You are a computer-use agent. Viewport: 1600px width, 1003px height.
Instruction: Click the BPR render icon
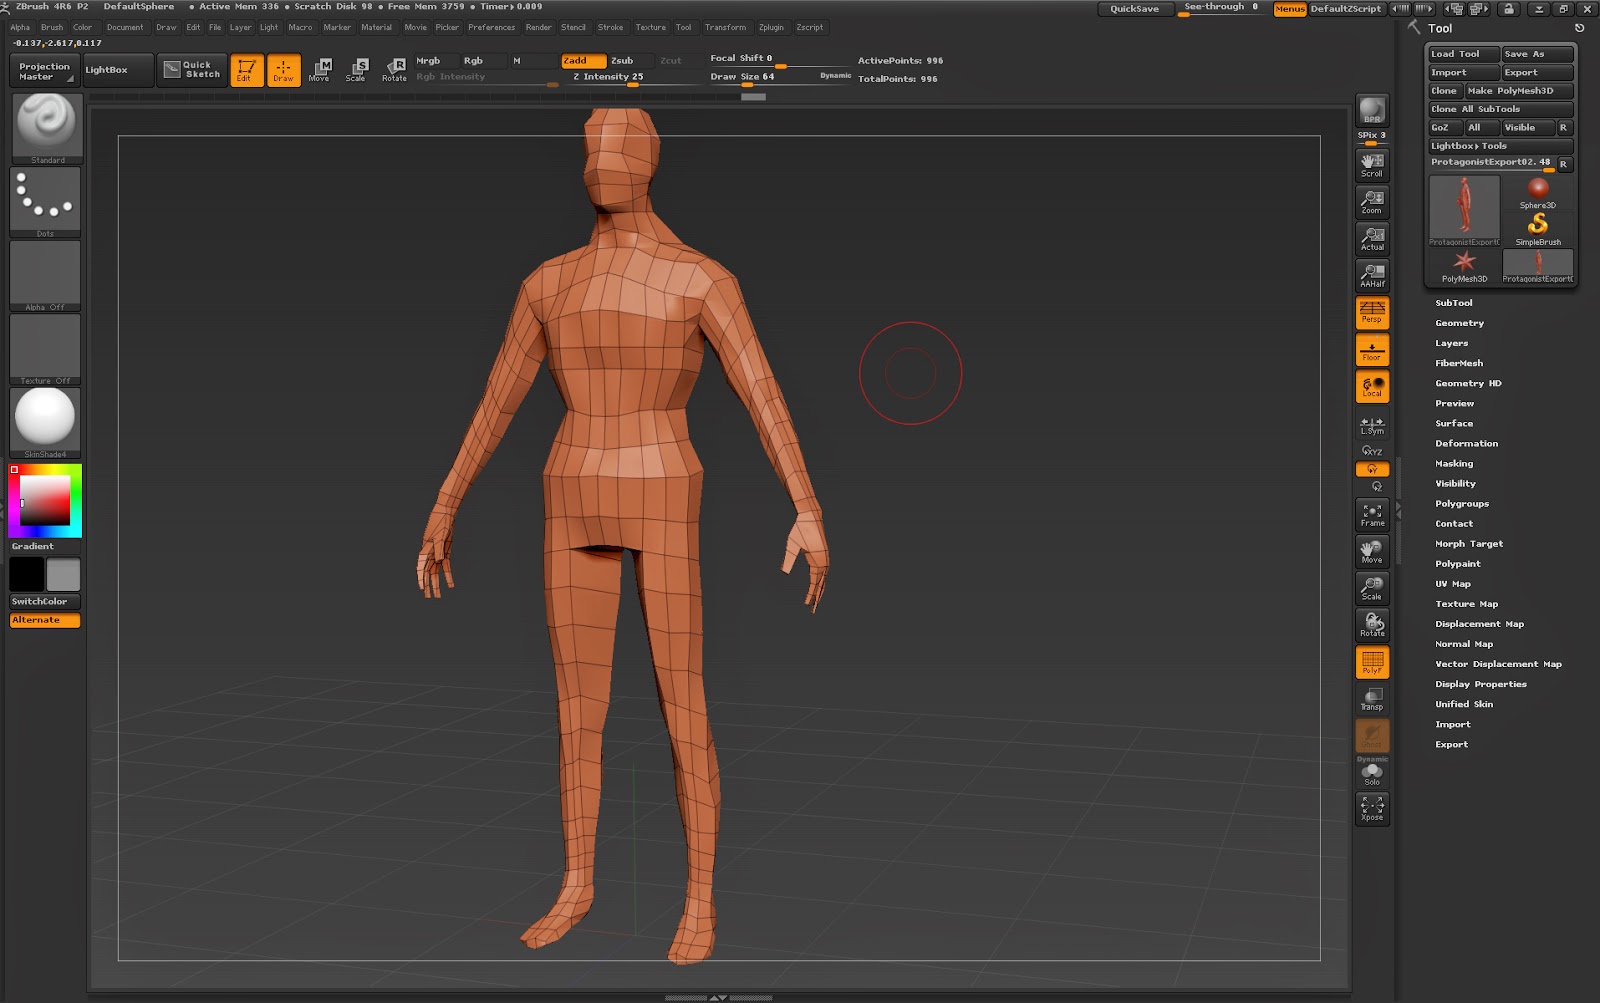point(1372,110)
